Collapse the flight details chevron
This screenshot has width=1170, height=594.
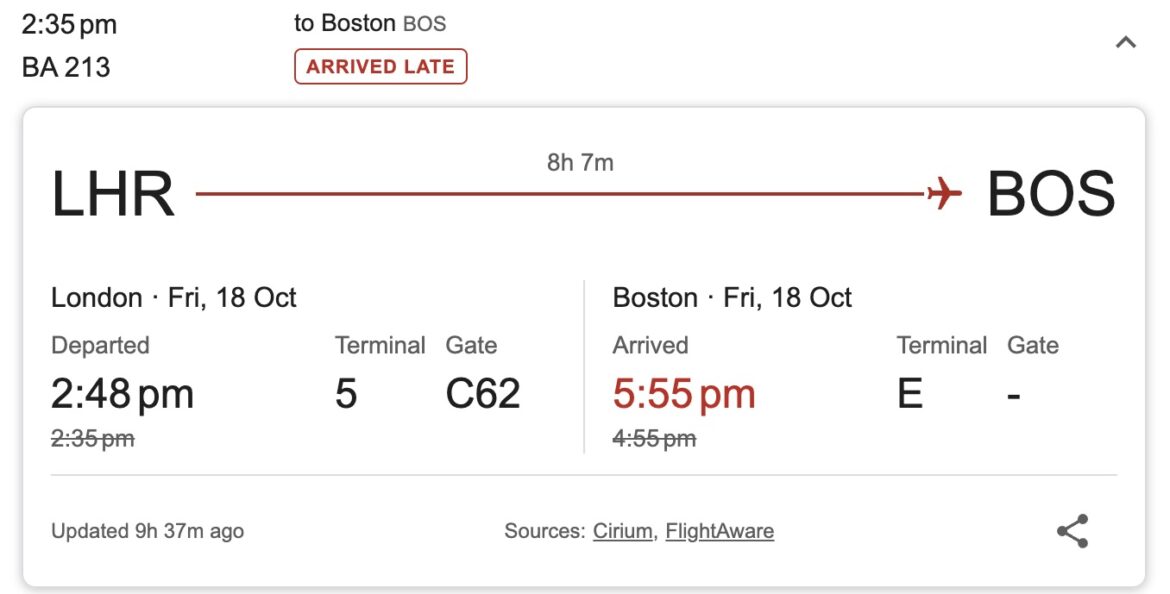point(1125,42)
